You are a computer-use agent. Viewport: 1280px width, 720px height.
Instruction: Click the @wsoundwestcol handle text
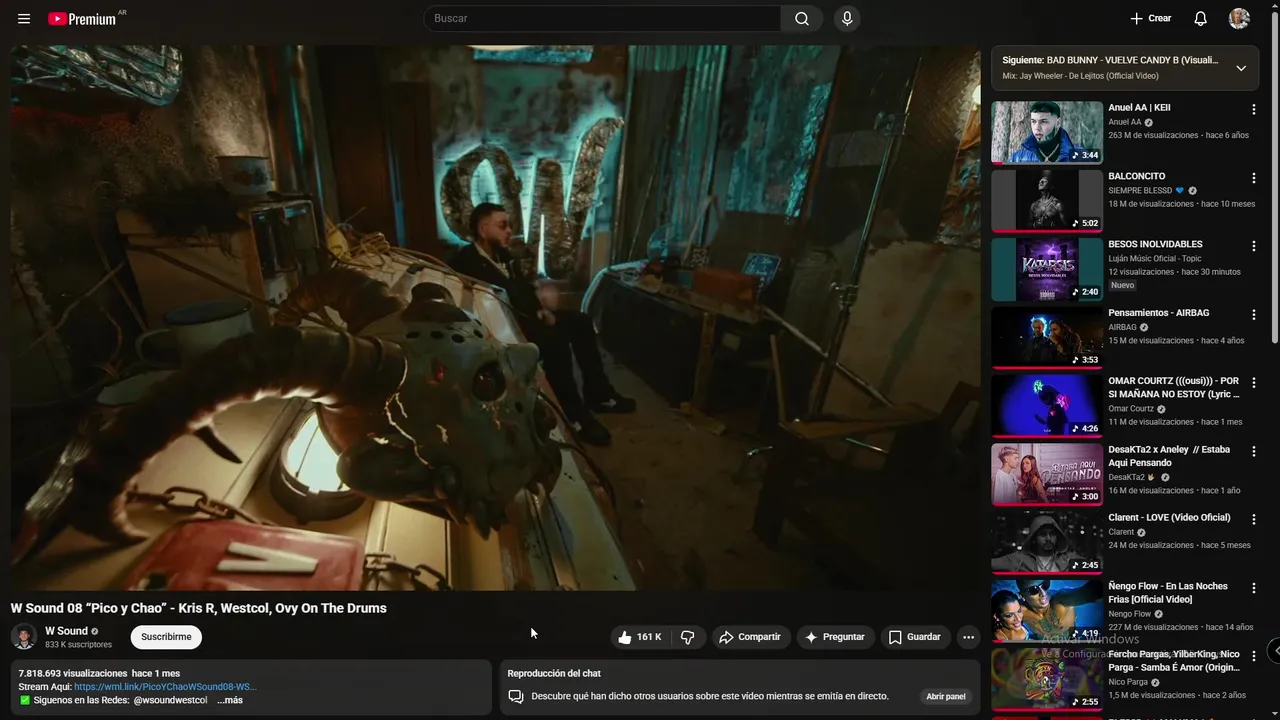pyautogui.click(x=170, y=700)
